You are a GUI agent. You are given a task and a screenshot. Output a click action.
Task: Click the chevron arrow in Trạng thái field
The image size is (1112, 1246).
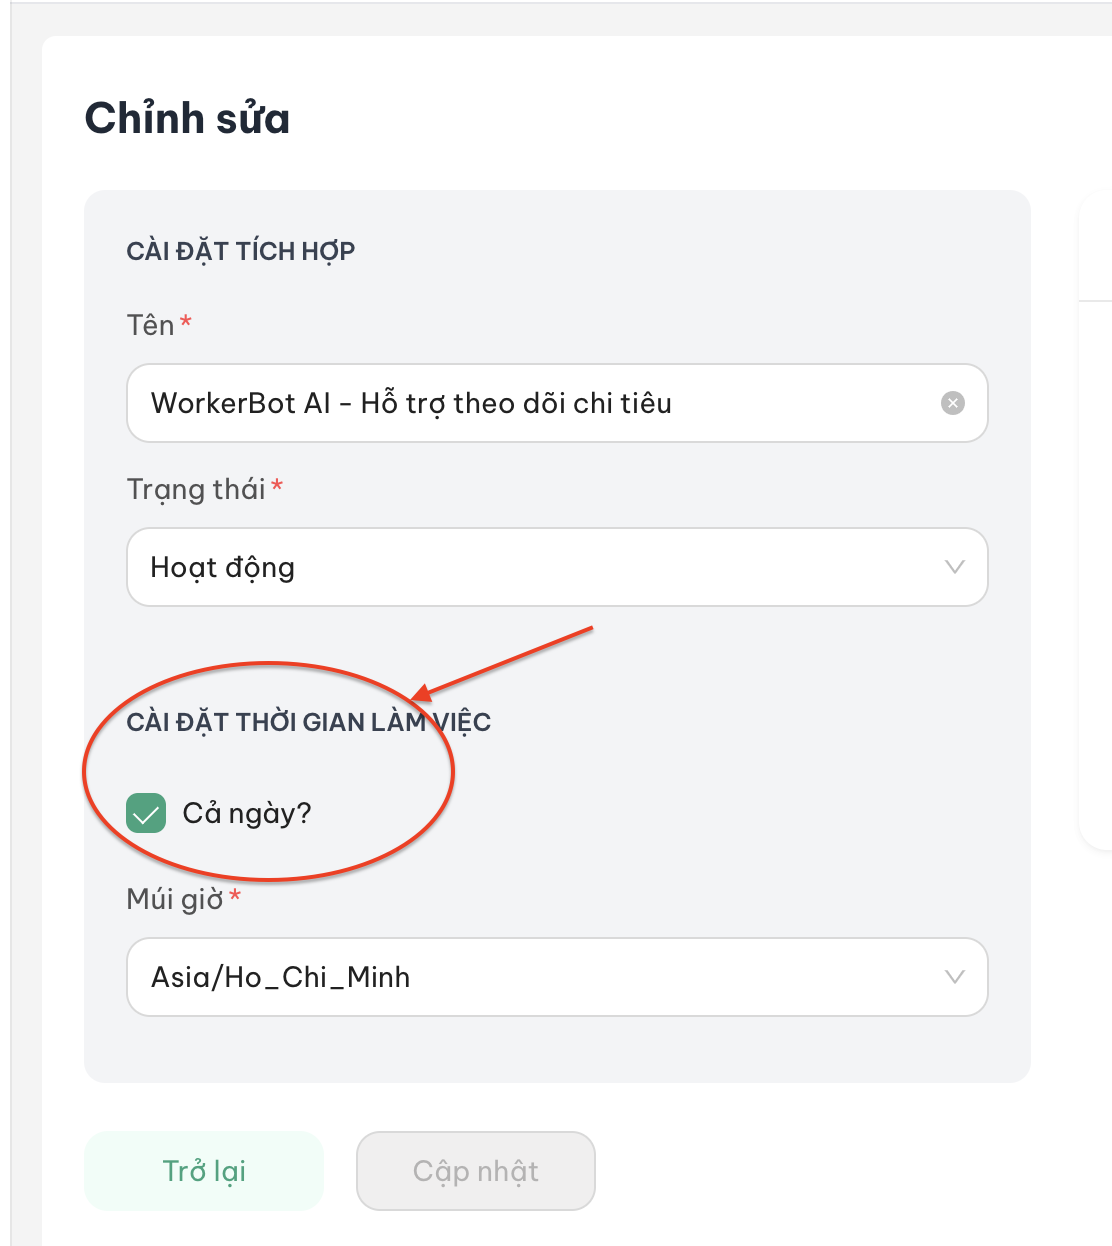coord(954,567)
